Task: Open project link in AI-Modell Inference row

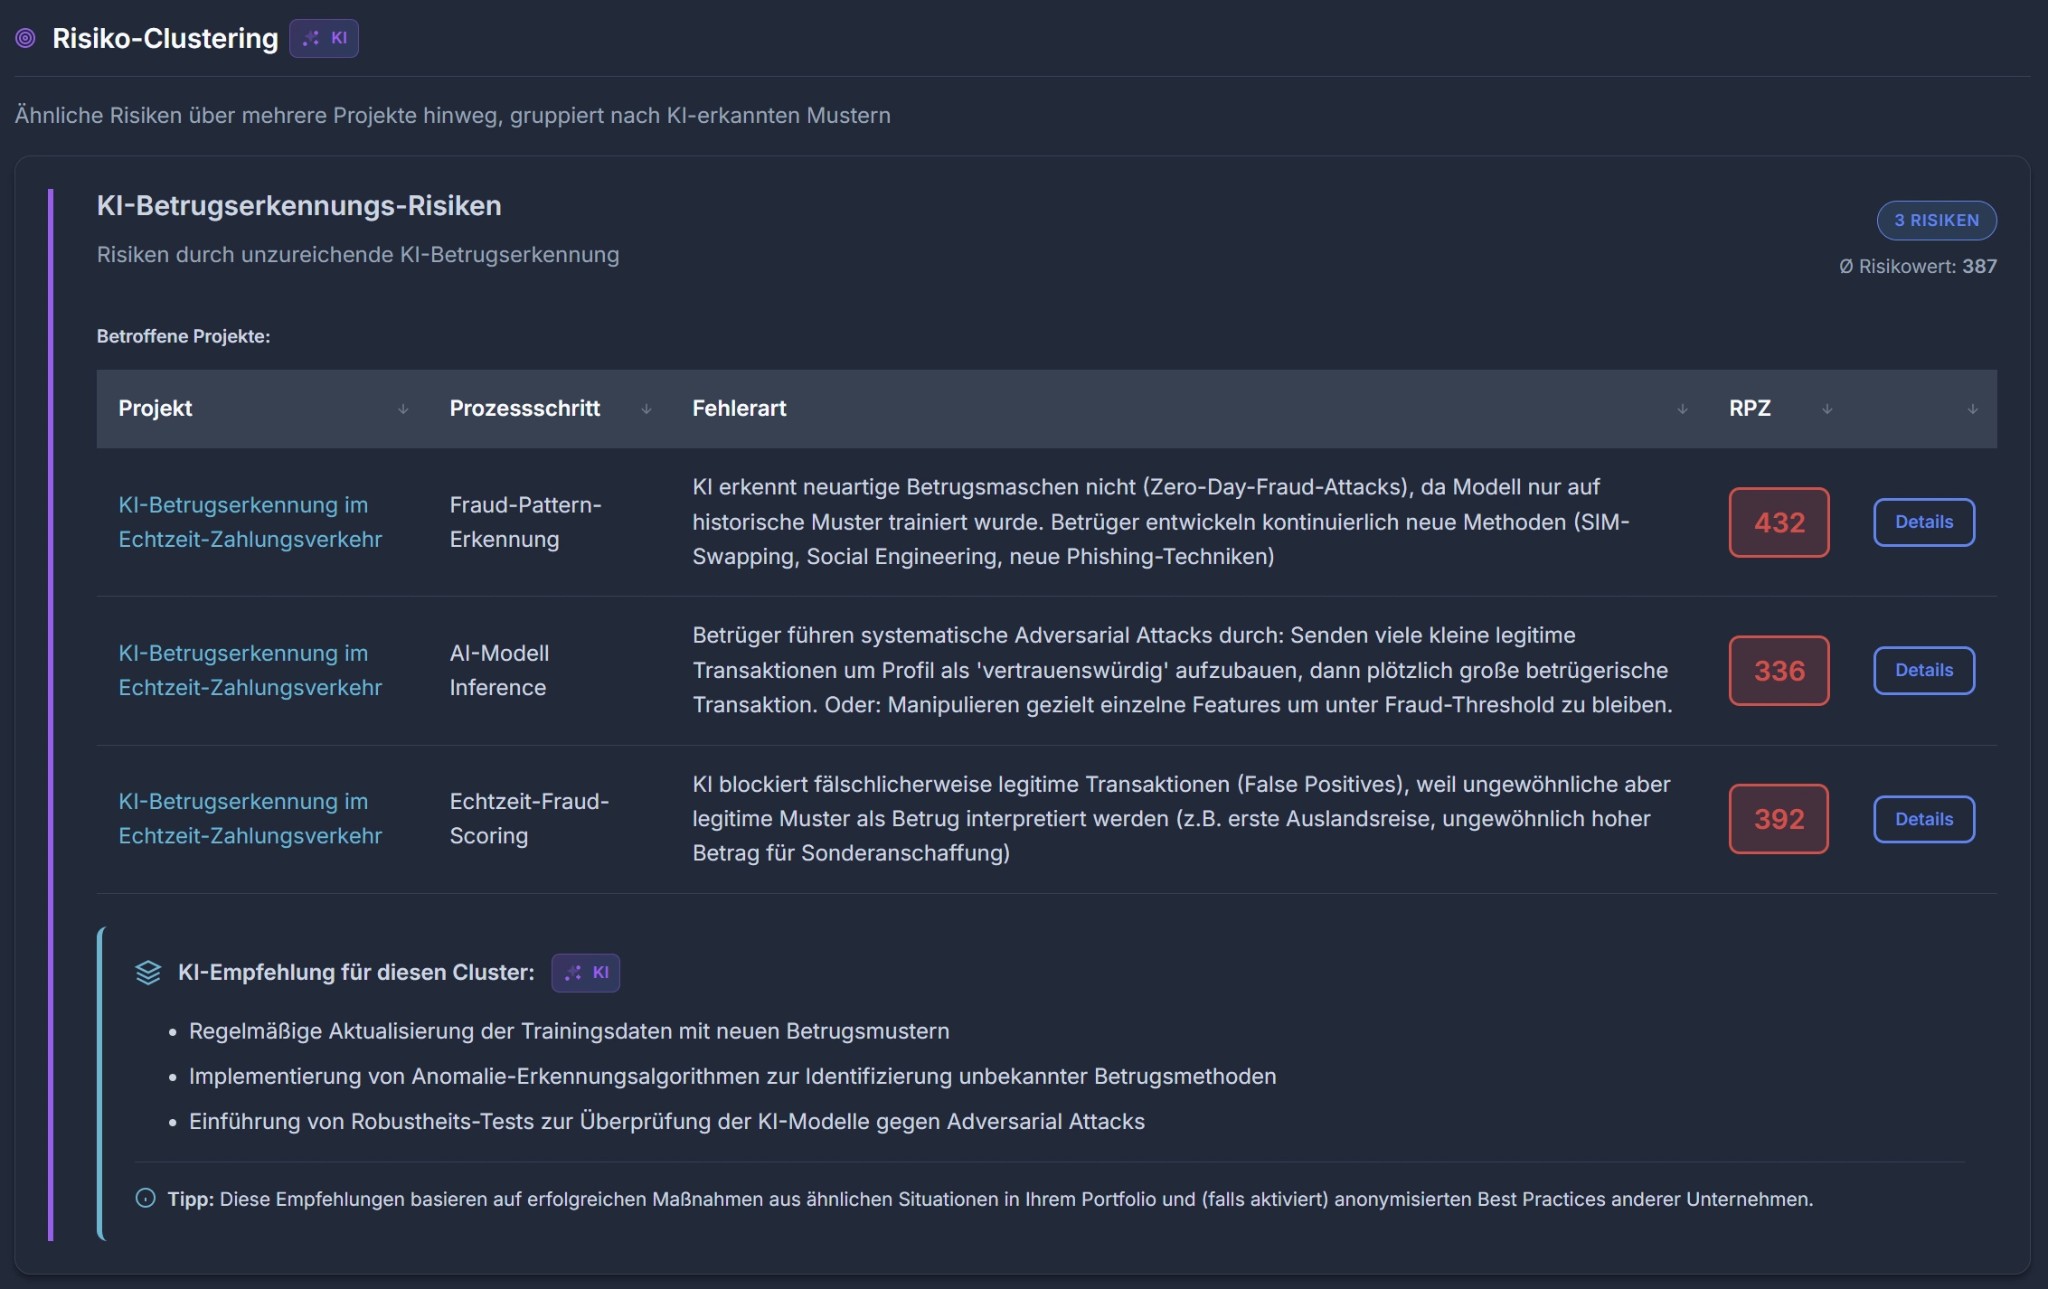Action: (x=250, y=670)
